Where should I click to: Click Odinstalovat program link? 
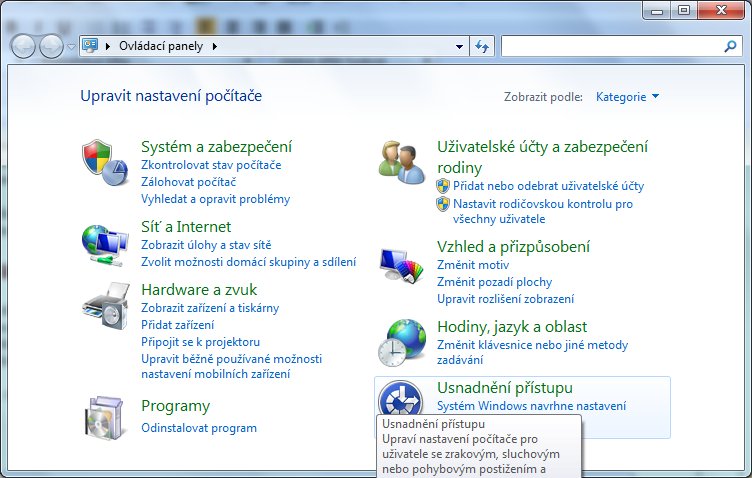(199, 428)
